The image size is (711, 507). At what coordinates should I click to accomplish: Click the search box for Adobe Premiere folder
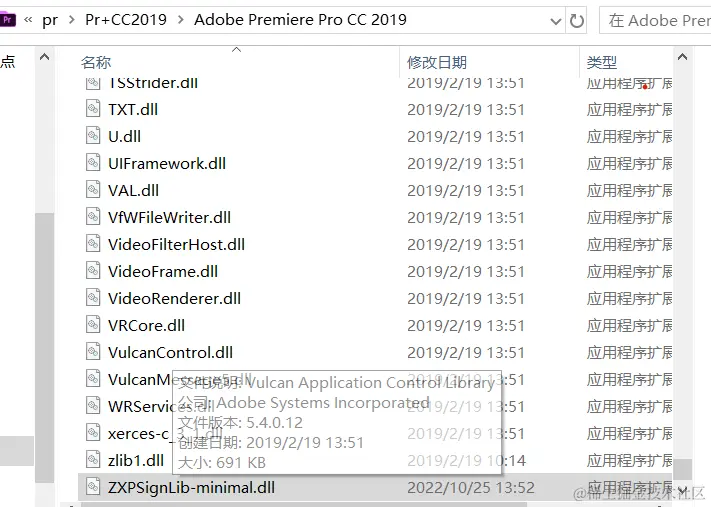tap(655, 20)
